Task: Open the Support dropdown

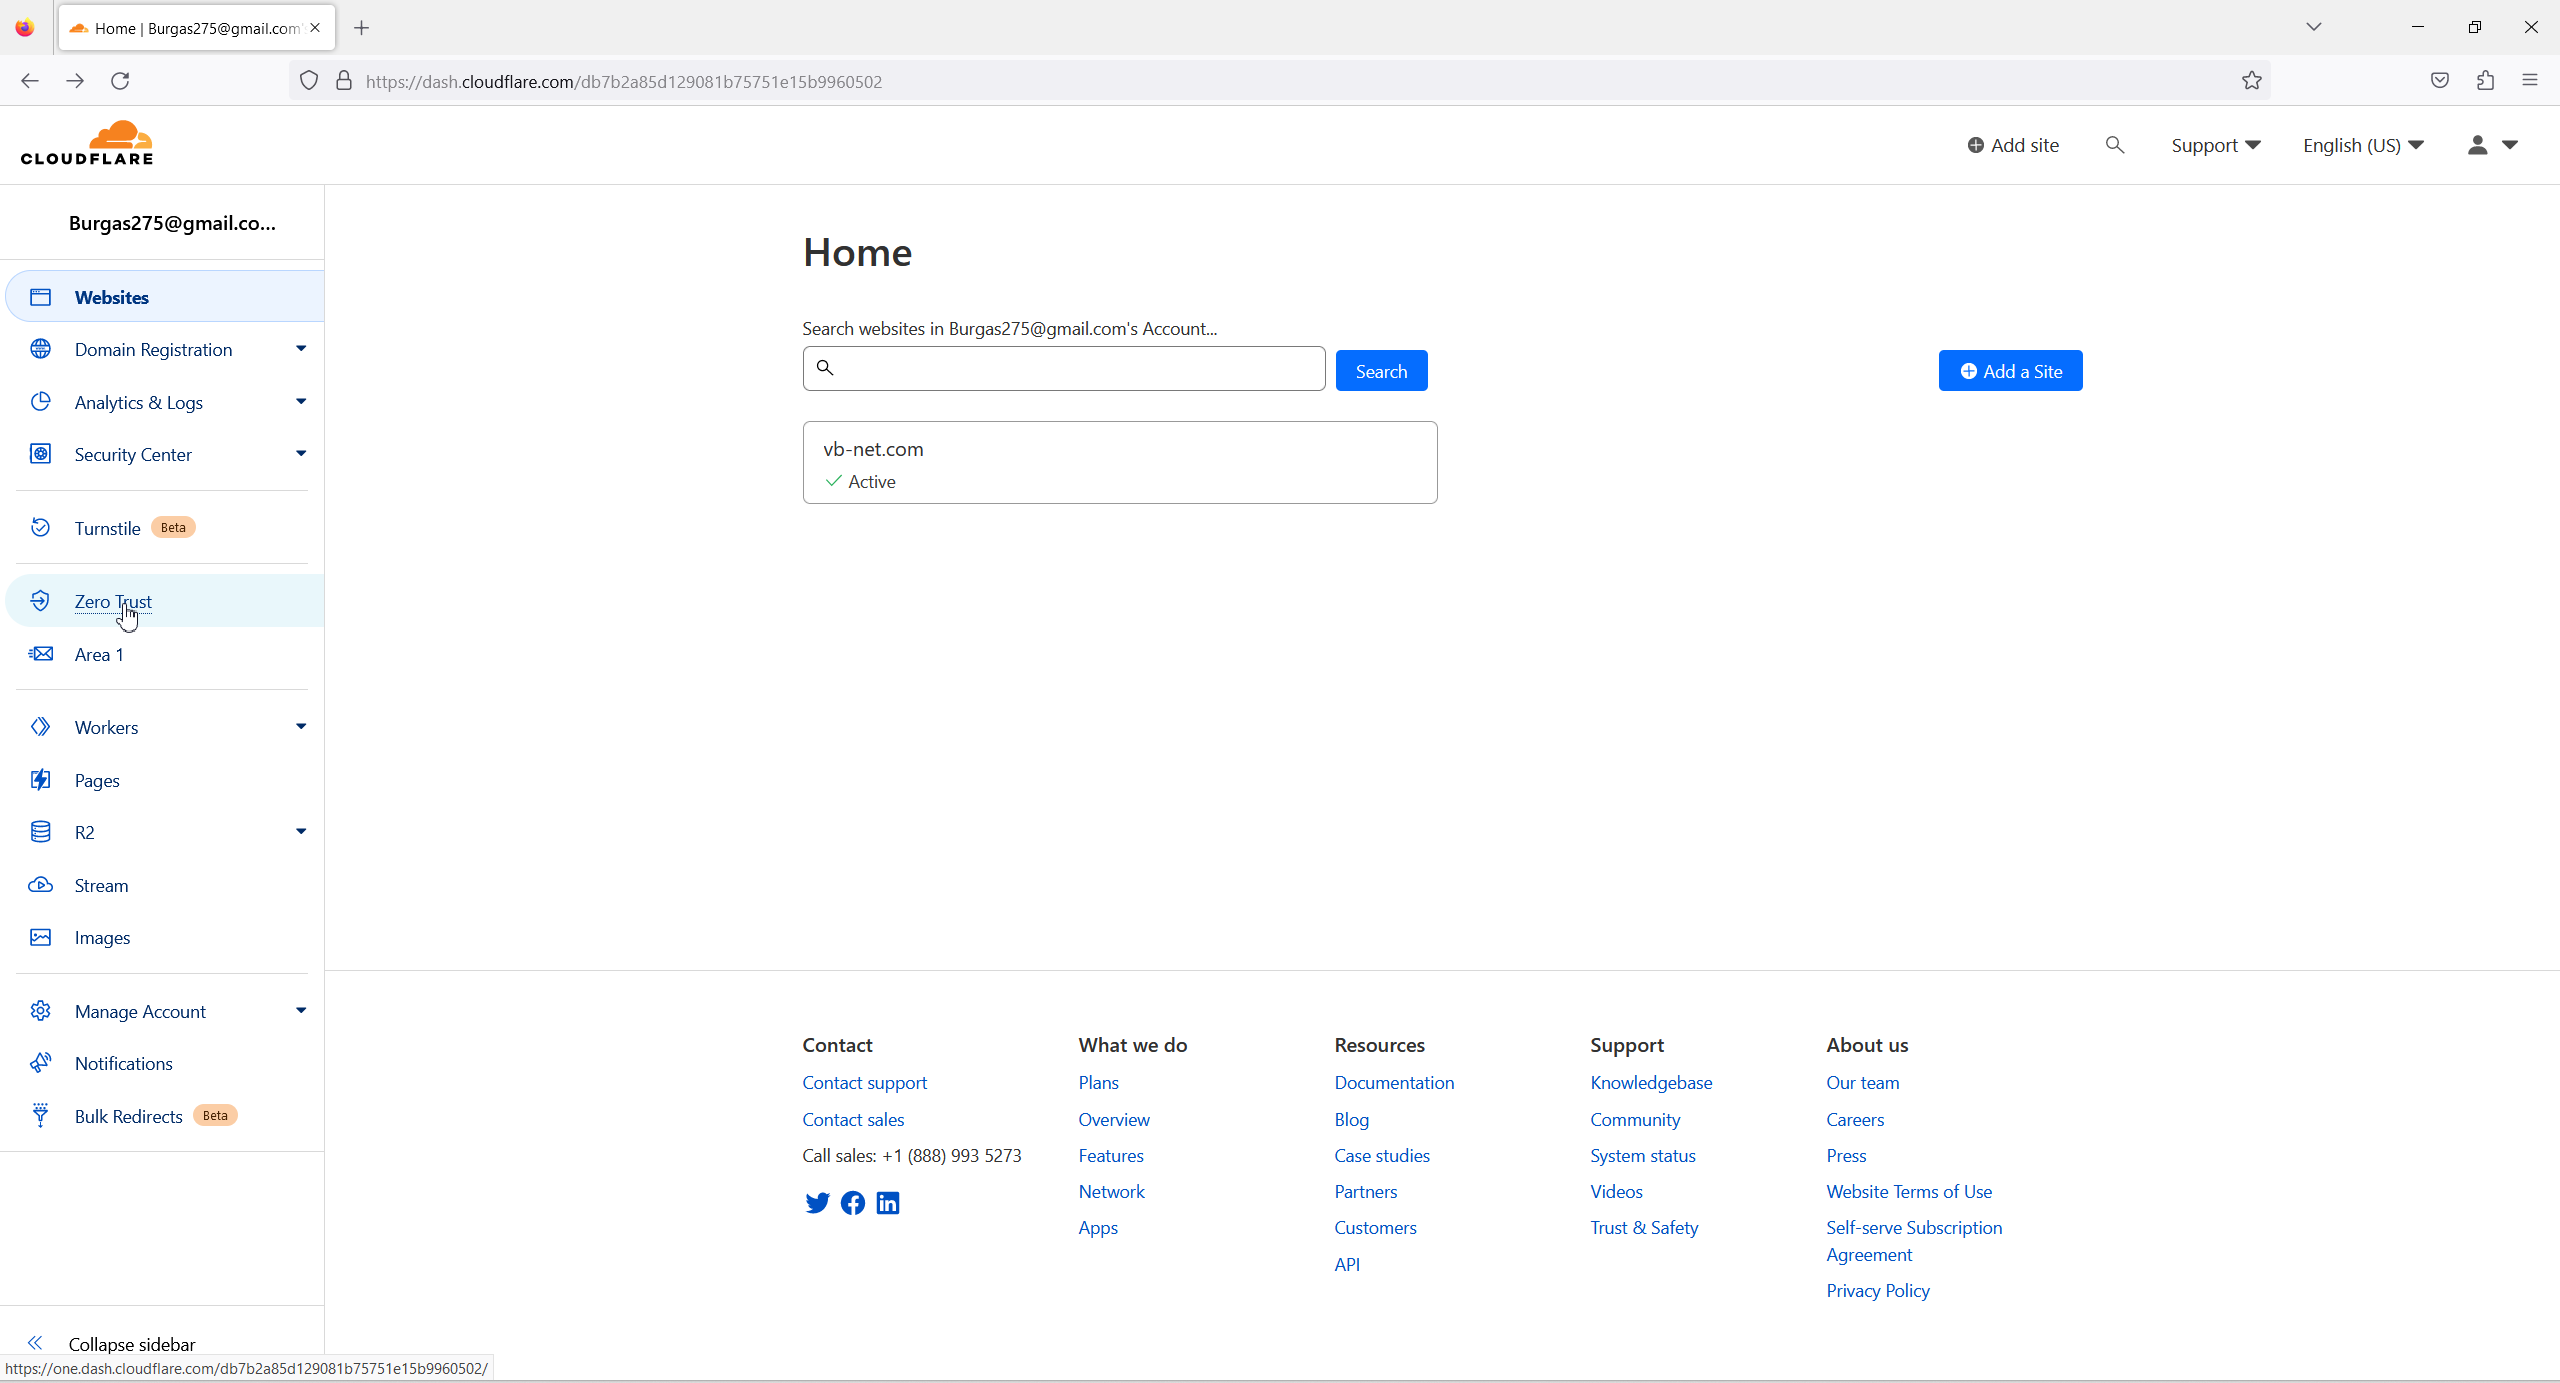Action: point(2215,145)
